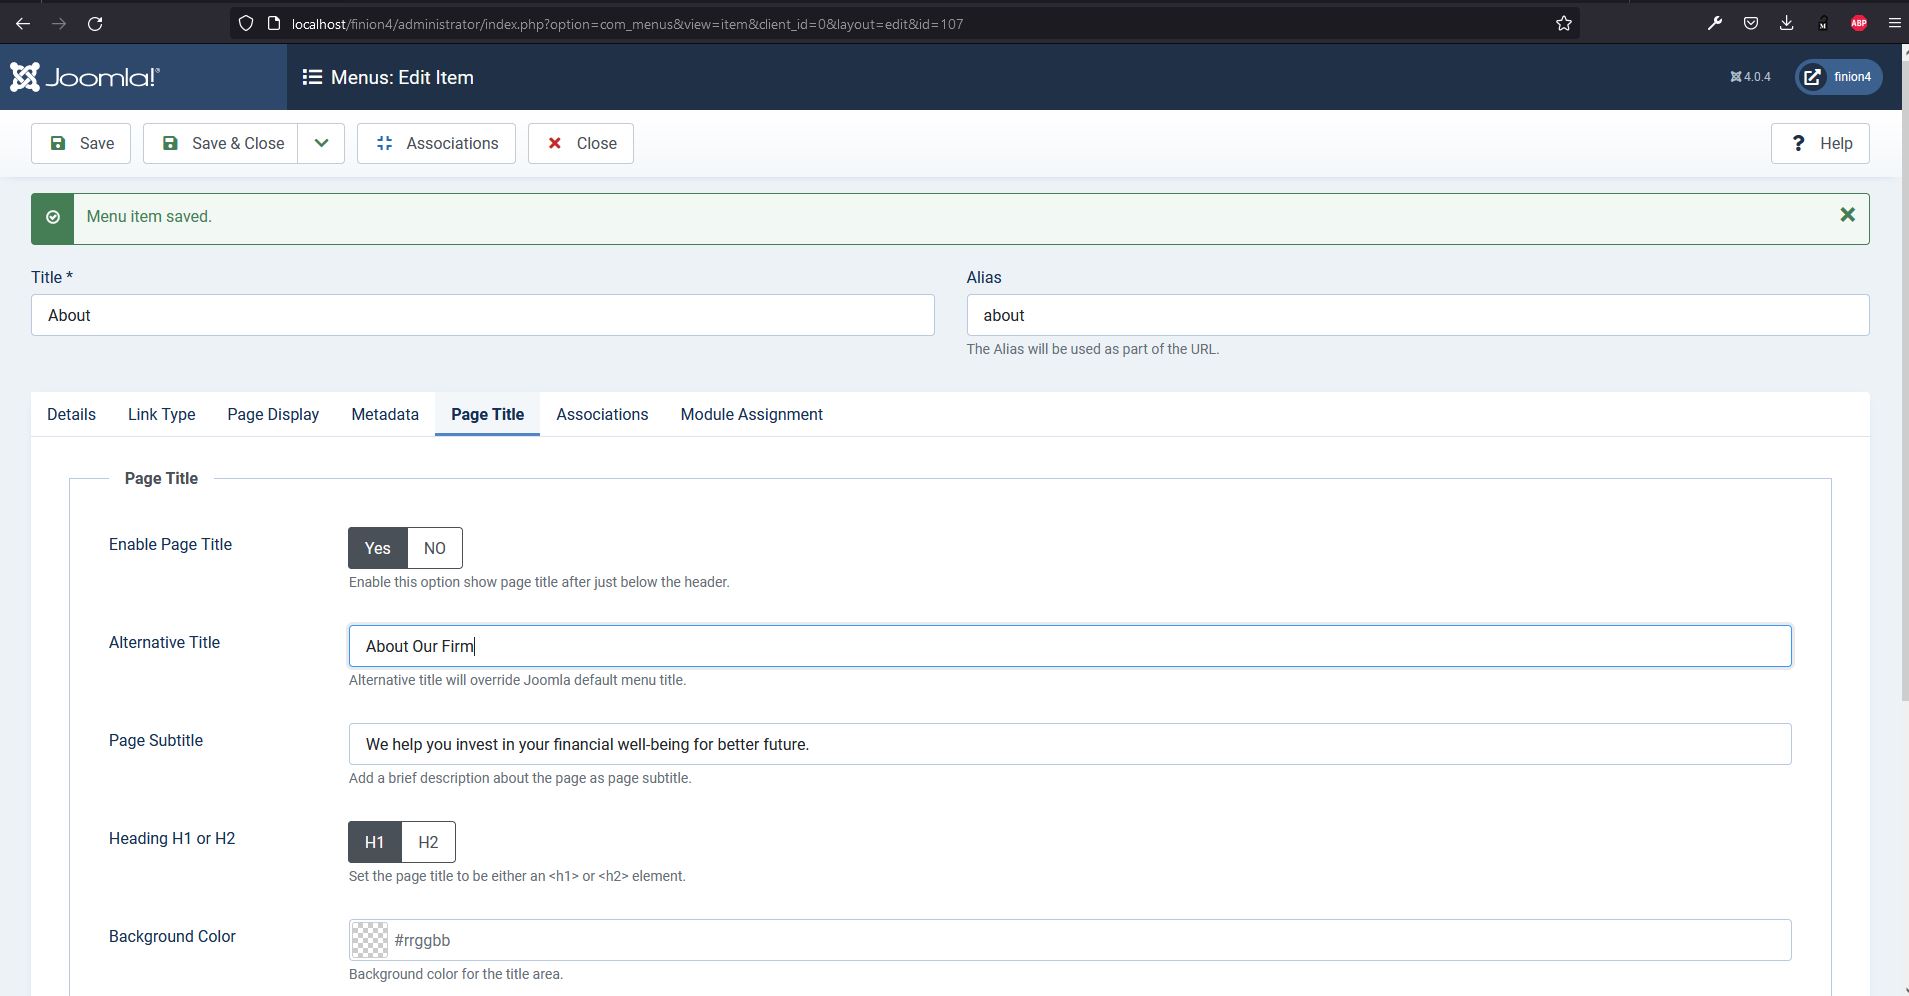The height and width of the screenshot is (996, 1909).
Task: Open the browser hamburger menu
Action: coord(1894,23)
